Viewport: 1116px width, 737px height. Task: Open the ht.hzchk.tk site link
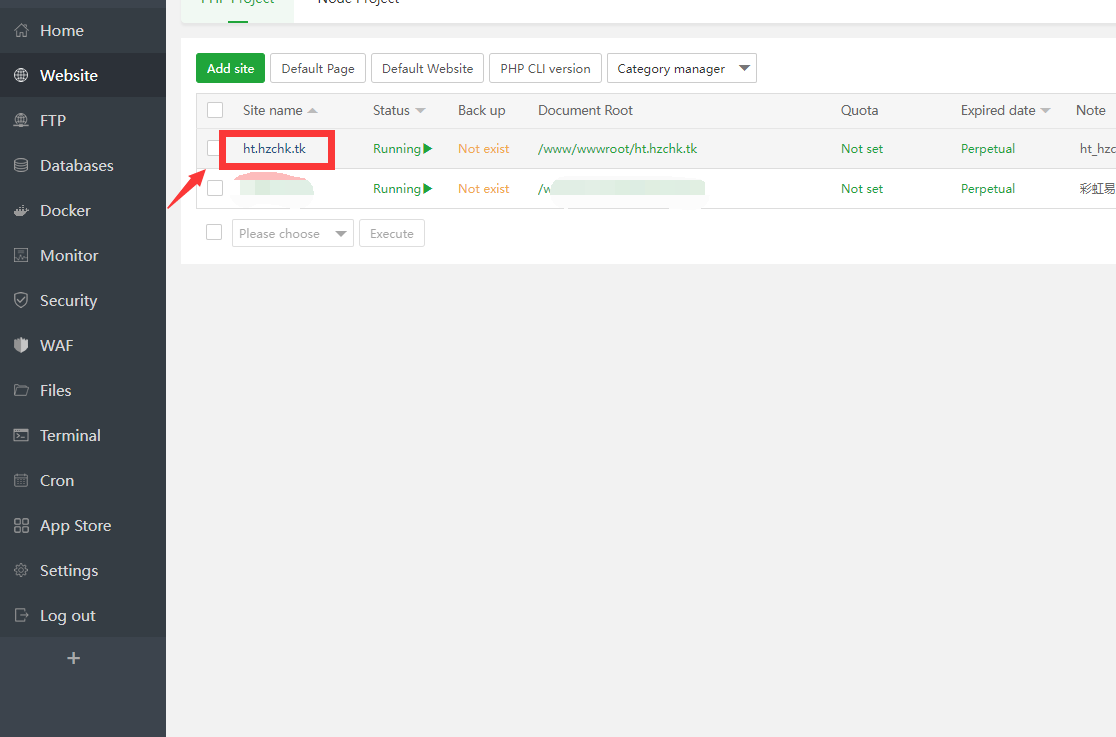(274, 149)
